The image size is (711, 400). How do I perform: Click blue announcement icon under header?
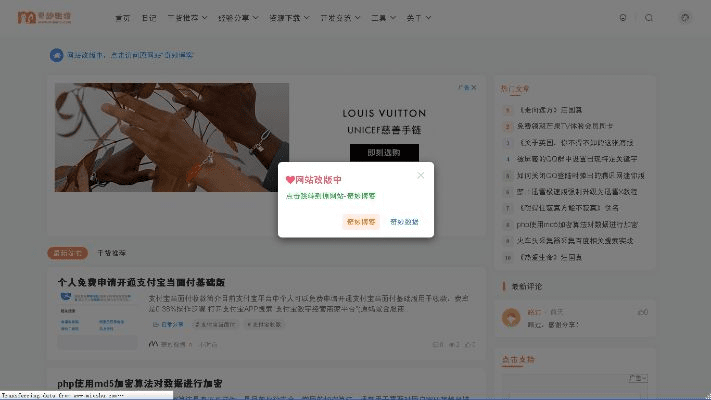[x=57, y=55]
